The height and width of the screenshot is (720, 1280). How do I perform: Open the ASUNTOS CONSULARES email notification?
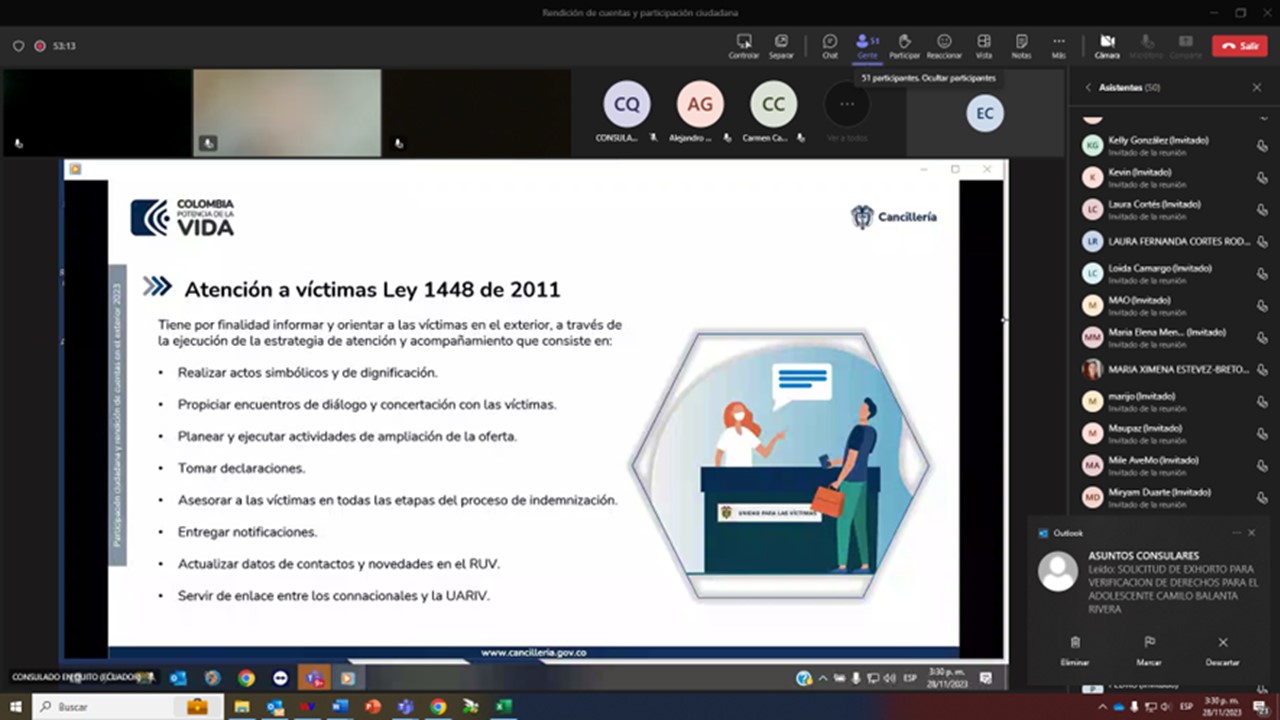[1150, 582]
